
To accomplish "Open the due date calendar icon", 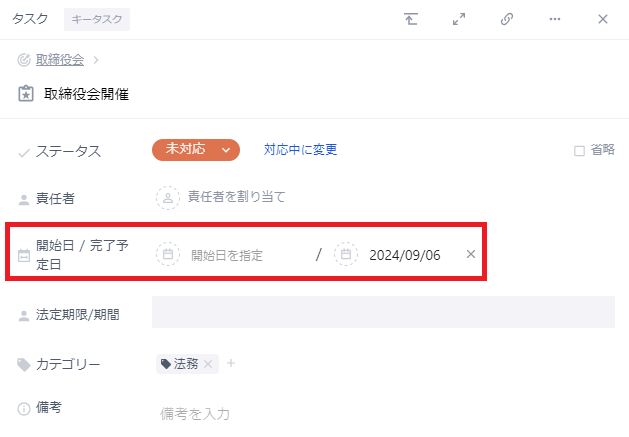I will [346, 254].
